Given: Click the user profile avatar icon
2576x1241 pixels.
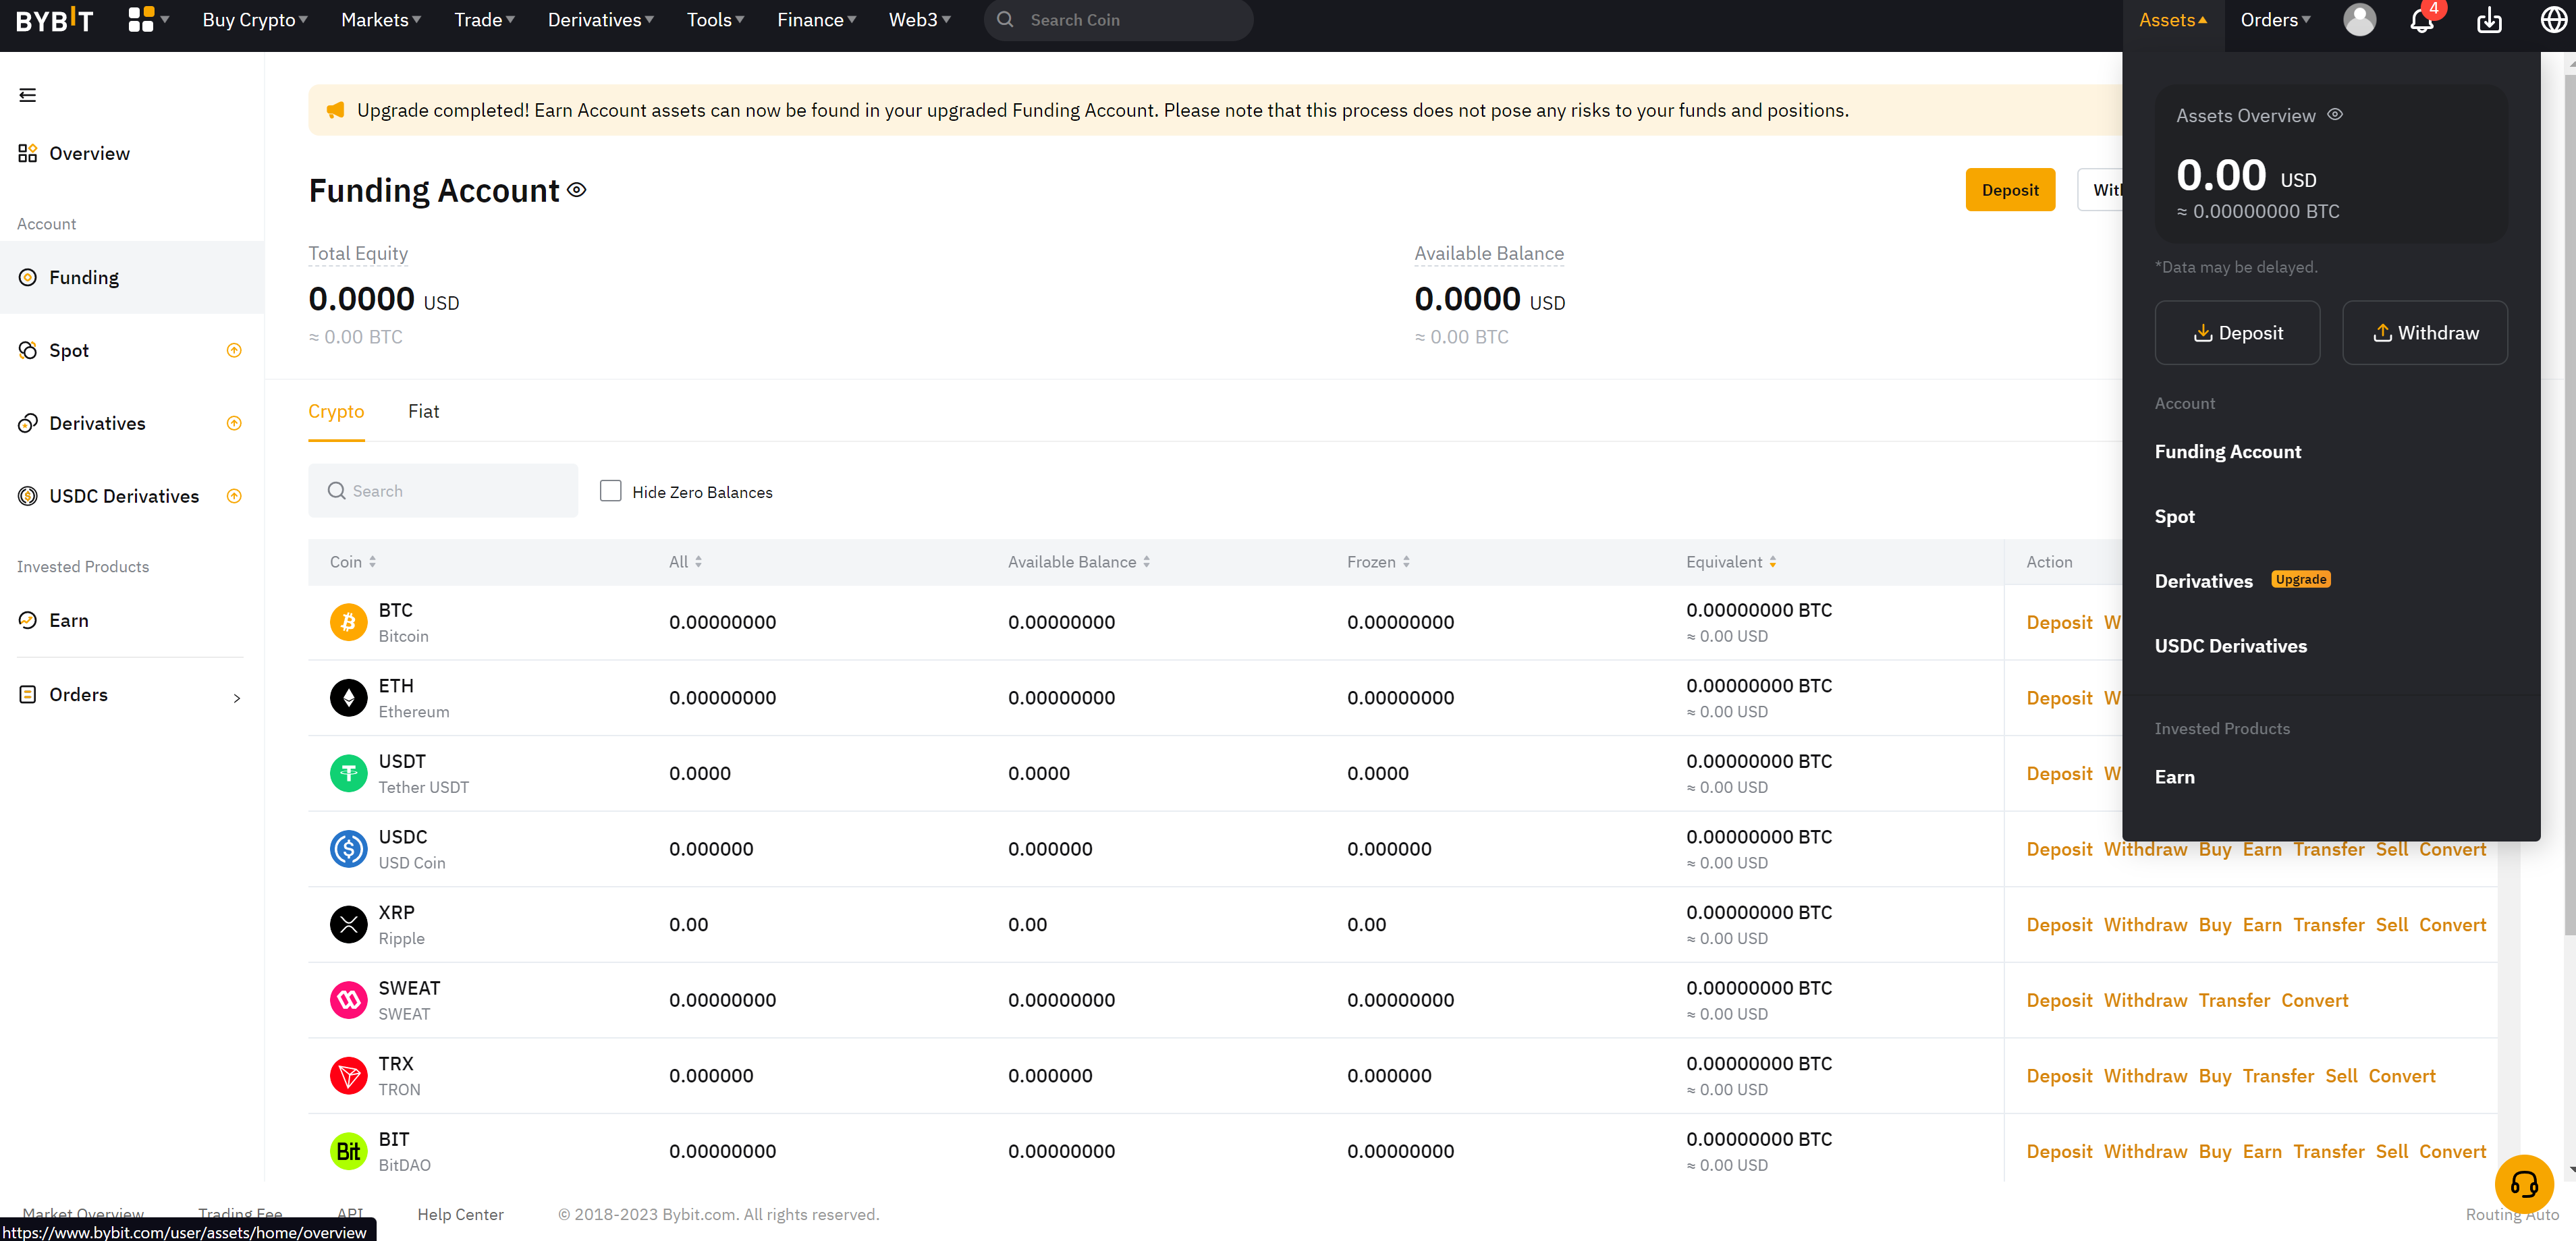Looking at the screenshot, I should pos(2359,20).
